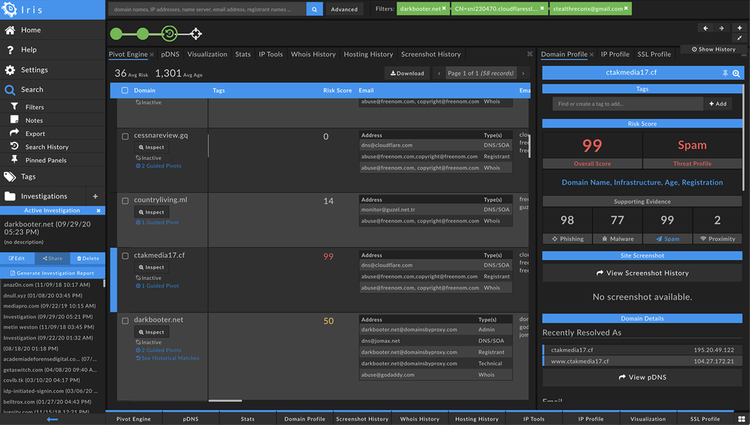Image resolution: width=750 pixels, height=425 pixels.
Task: Add a new investigation with plus icon
Action: click(x=96, y=196)
